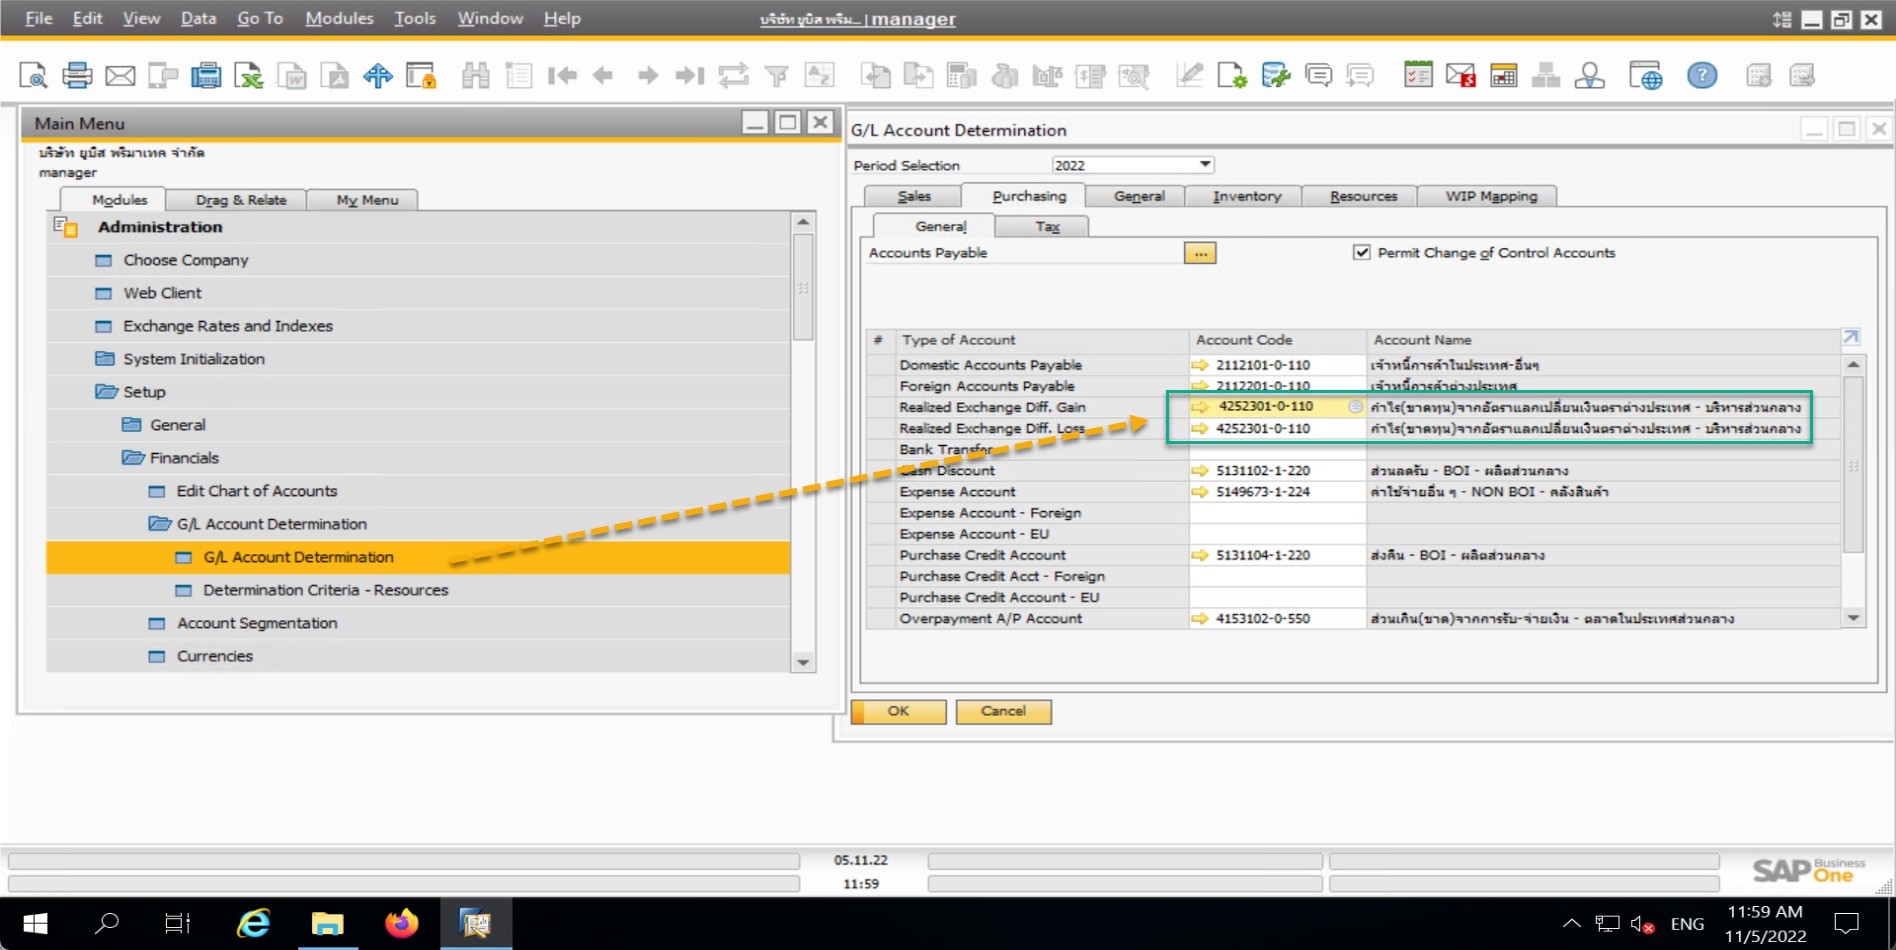Click the OK button
The image size is (1896, 950).
point(898,711)
